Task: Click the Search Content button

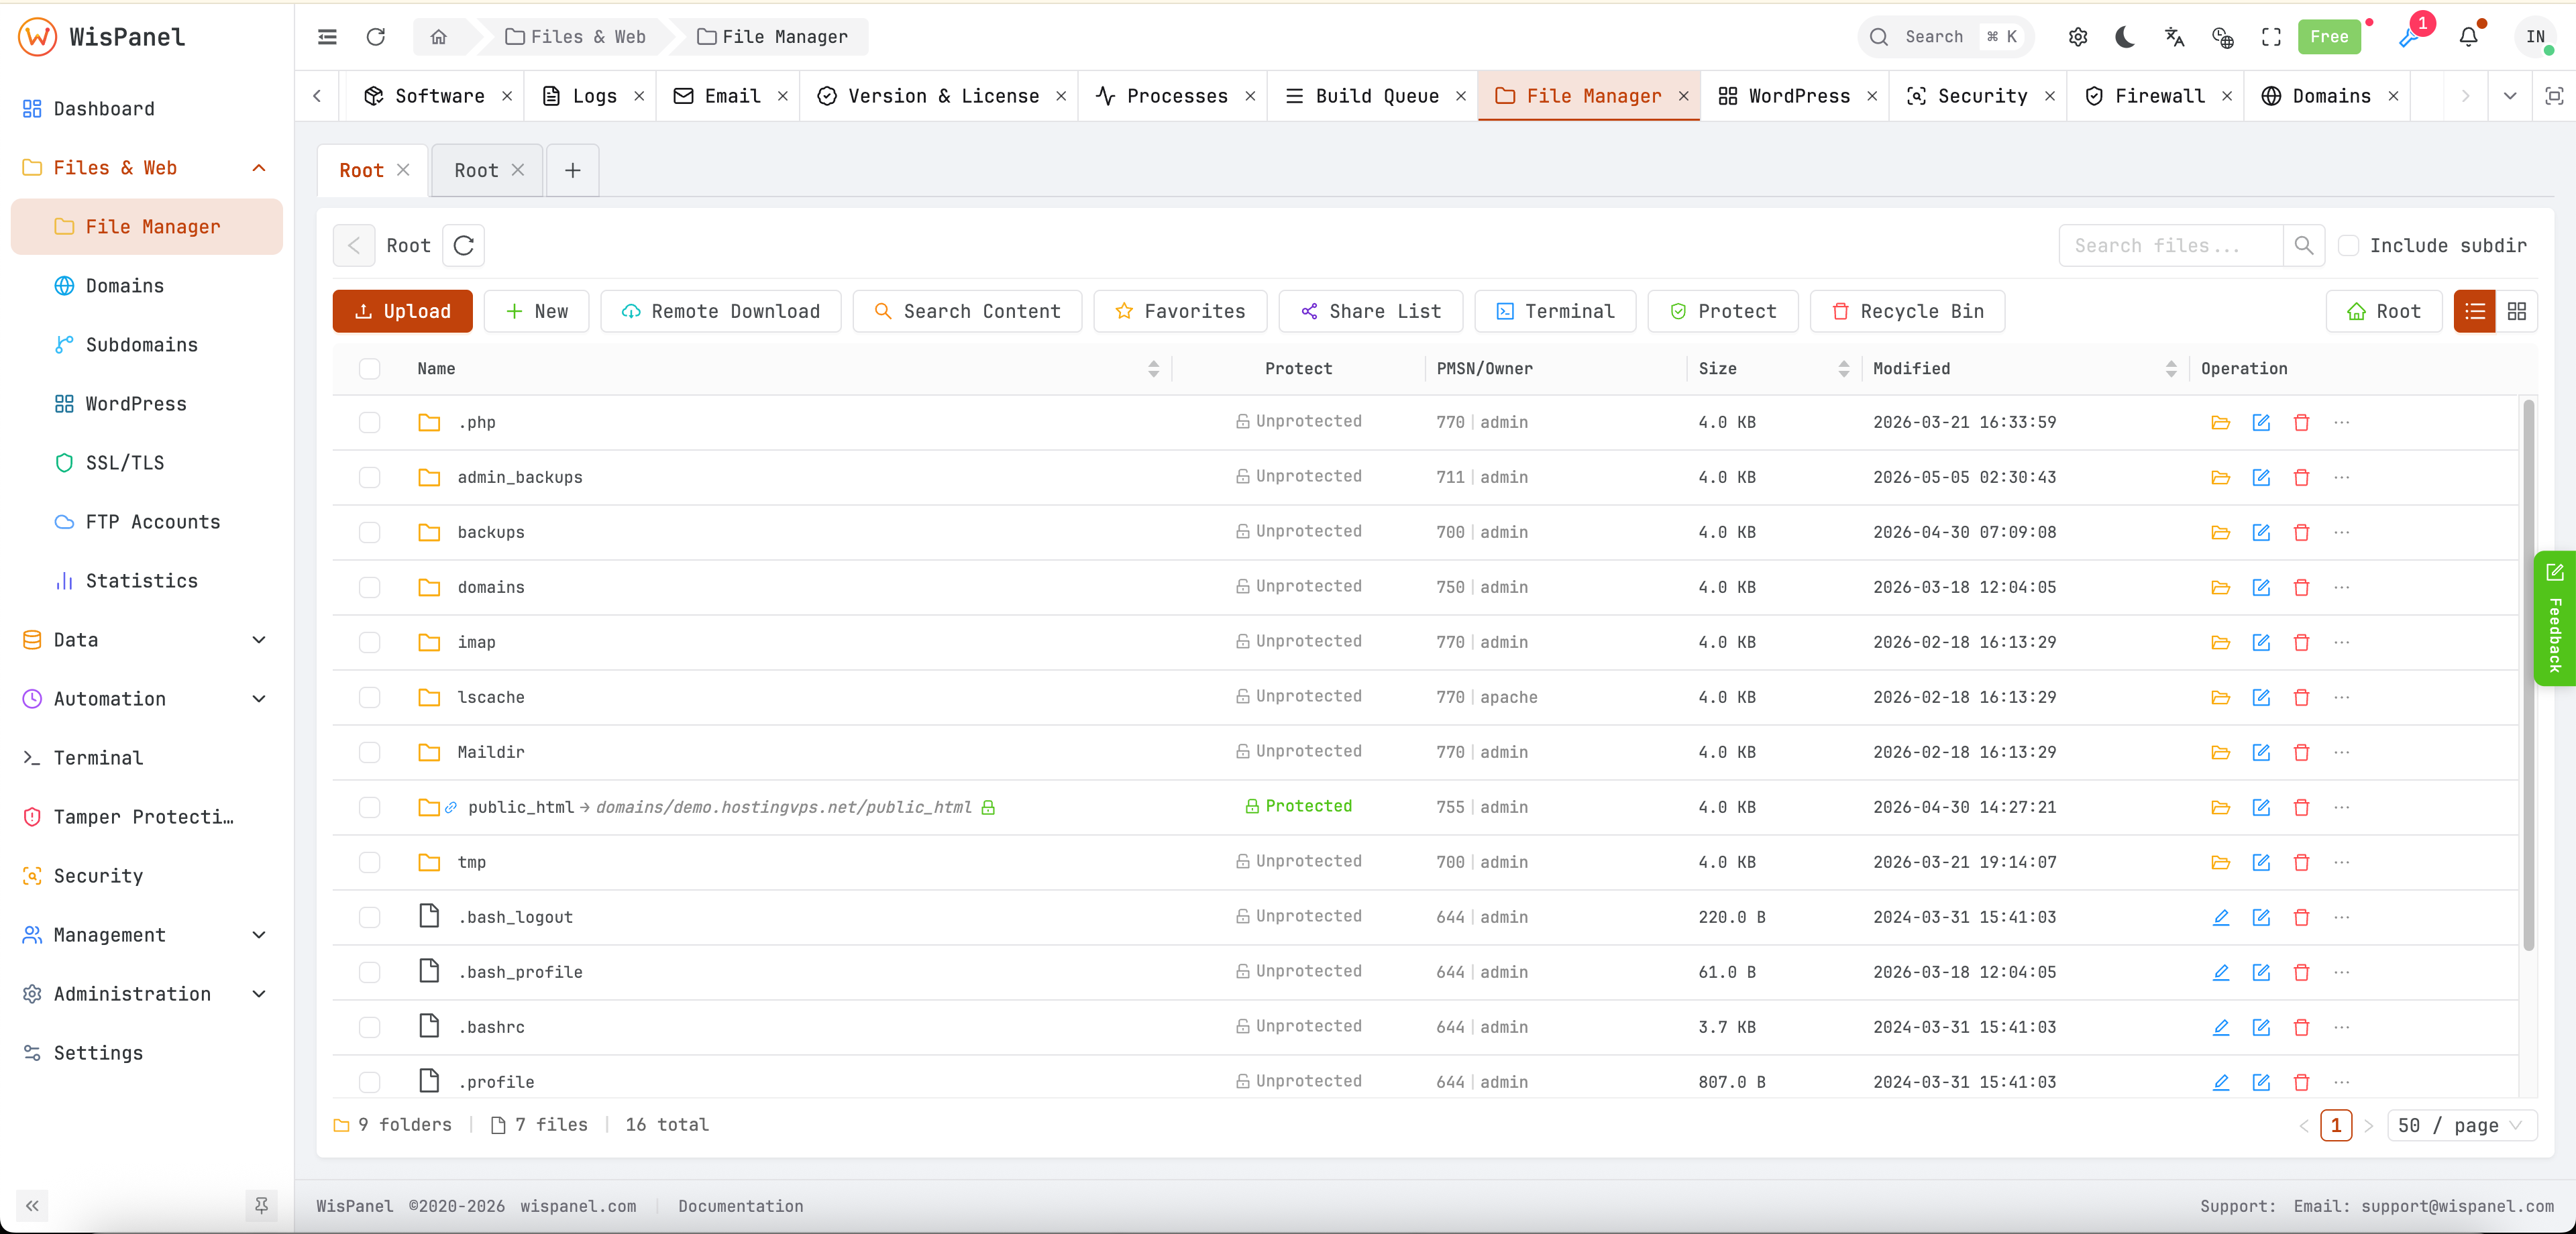Action: pyautogui.click(x=967, y=311)
